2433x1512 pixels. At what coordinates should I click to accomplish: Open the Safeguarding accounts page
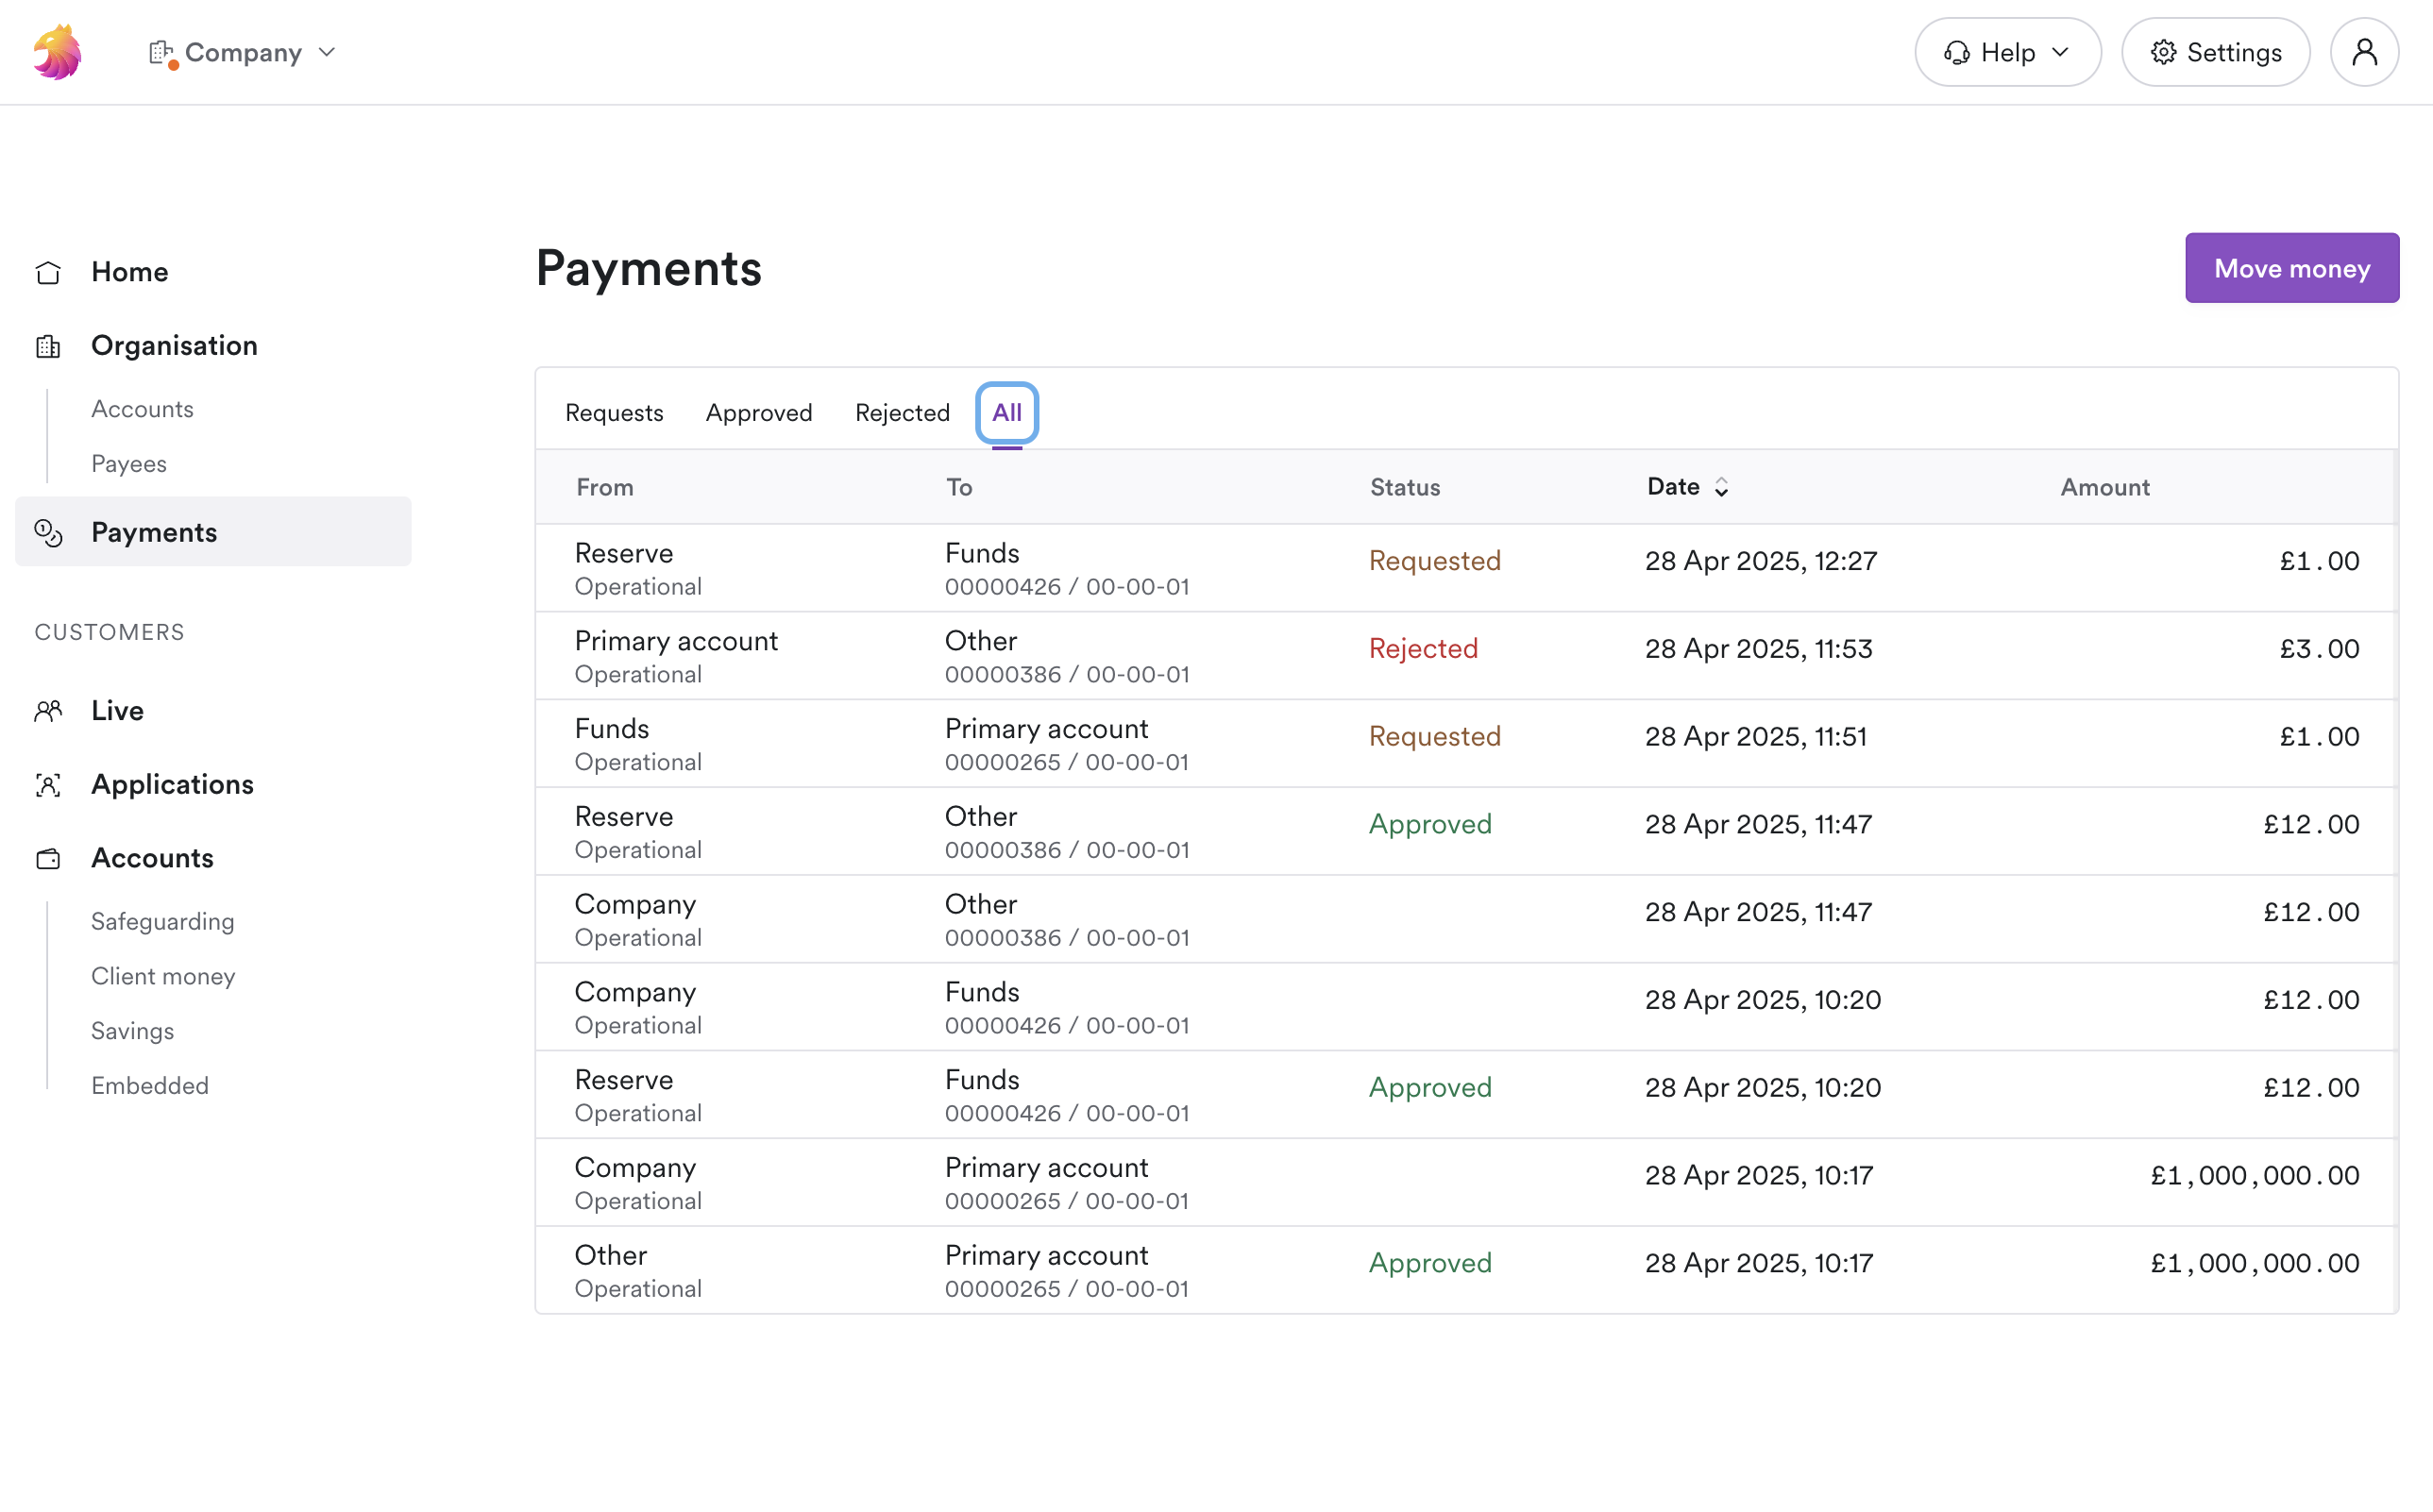click(x=162, y=921)
